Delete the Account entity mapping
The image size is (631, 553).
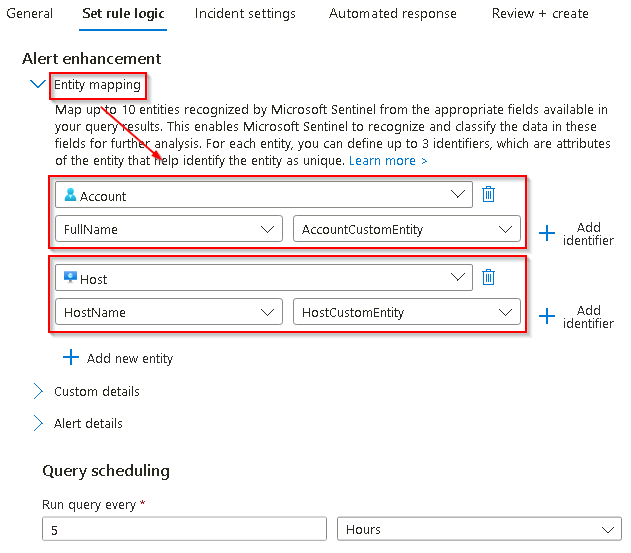(488, 194)
